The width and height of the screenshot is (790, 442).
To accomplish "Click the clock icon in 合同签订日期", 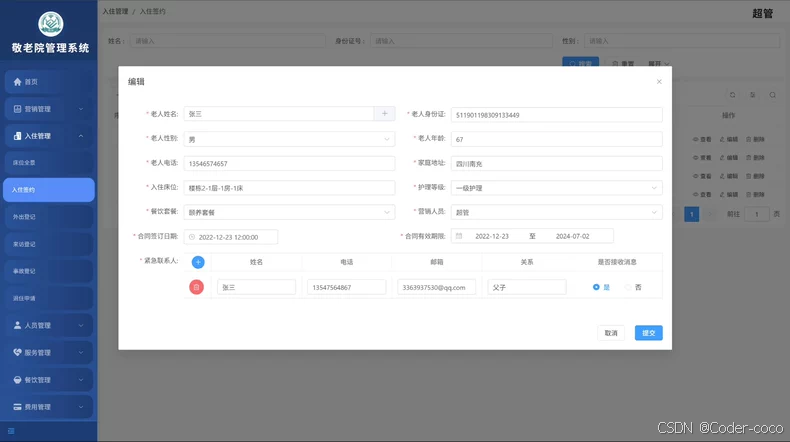I will tap(192, 237).
